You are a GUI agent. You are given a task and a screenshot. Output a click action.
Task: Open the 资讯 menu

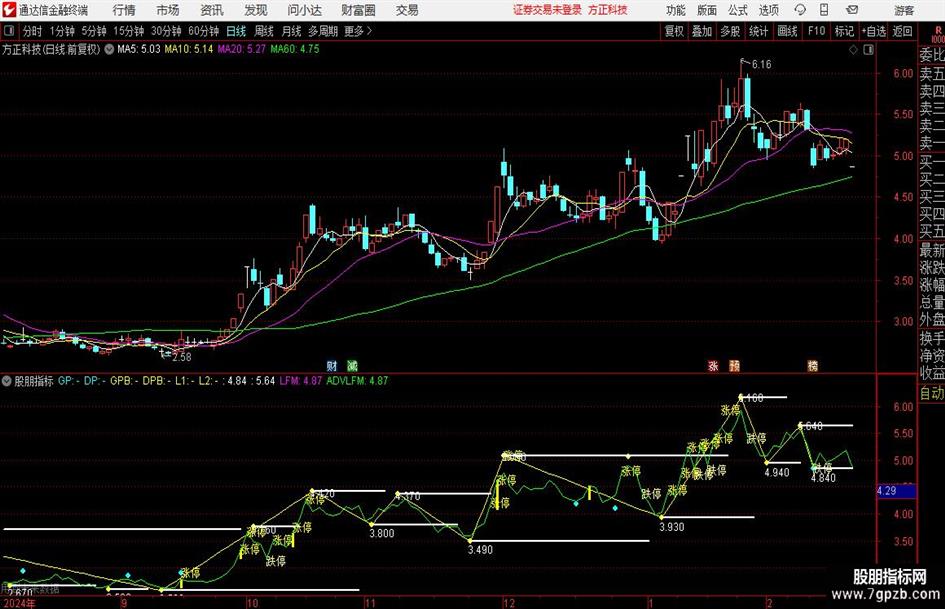point(212,10)
